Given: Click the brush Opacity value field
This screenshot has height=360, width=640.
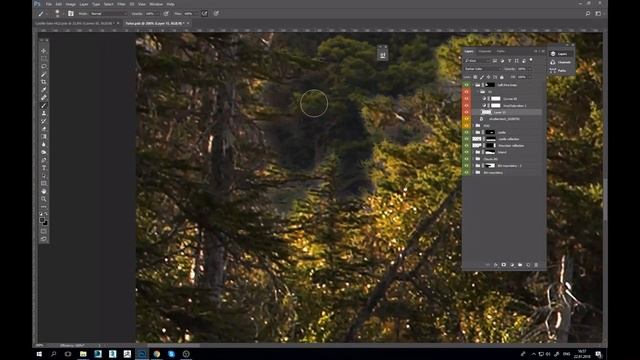Looking at the screenshot, I should (x=151, y=13).
